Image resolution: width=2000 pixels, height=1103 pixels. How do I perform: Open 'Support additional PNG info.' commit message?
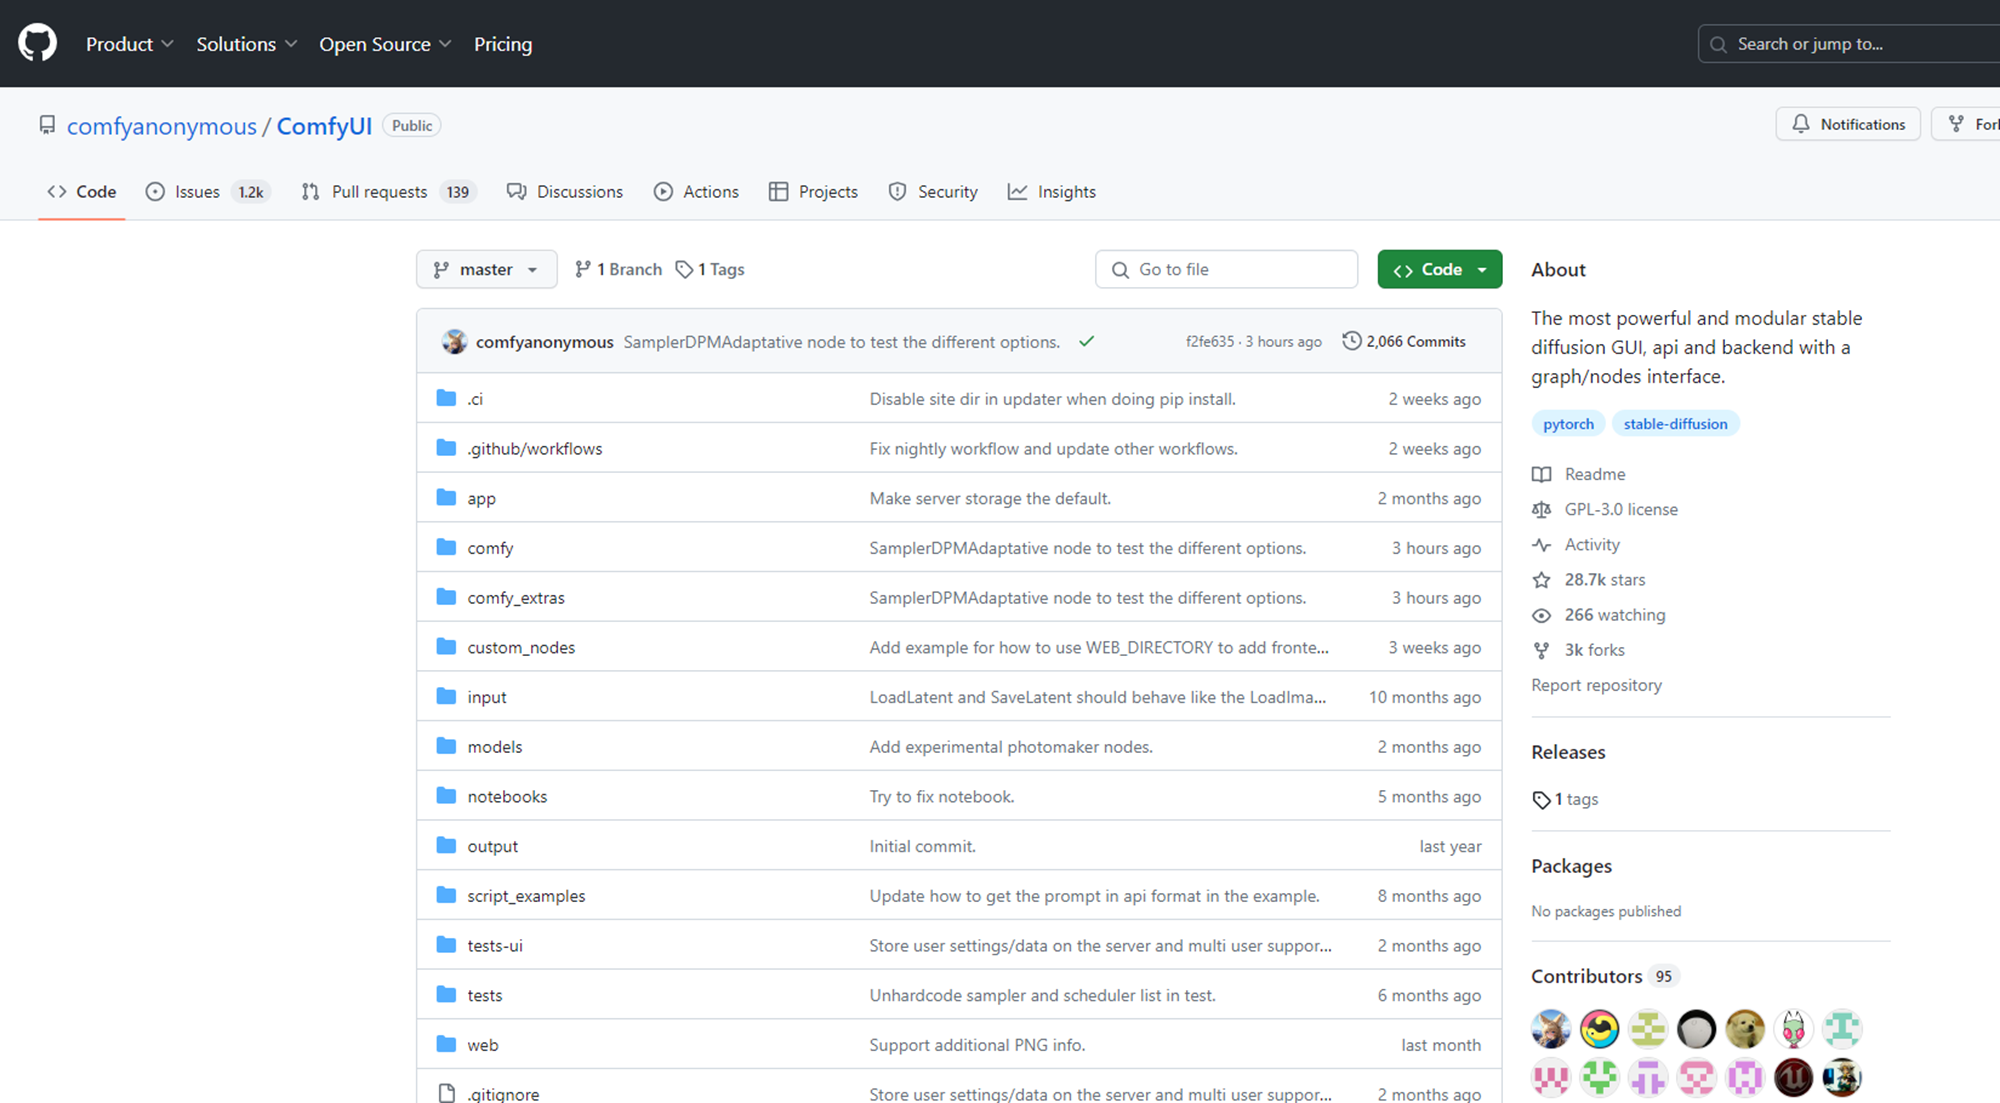[x=977, y=1045]
